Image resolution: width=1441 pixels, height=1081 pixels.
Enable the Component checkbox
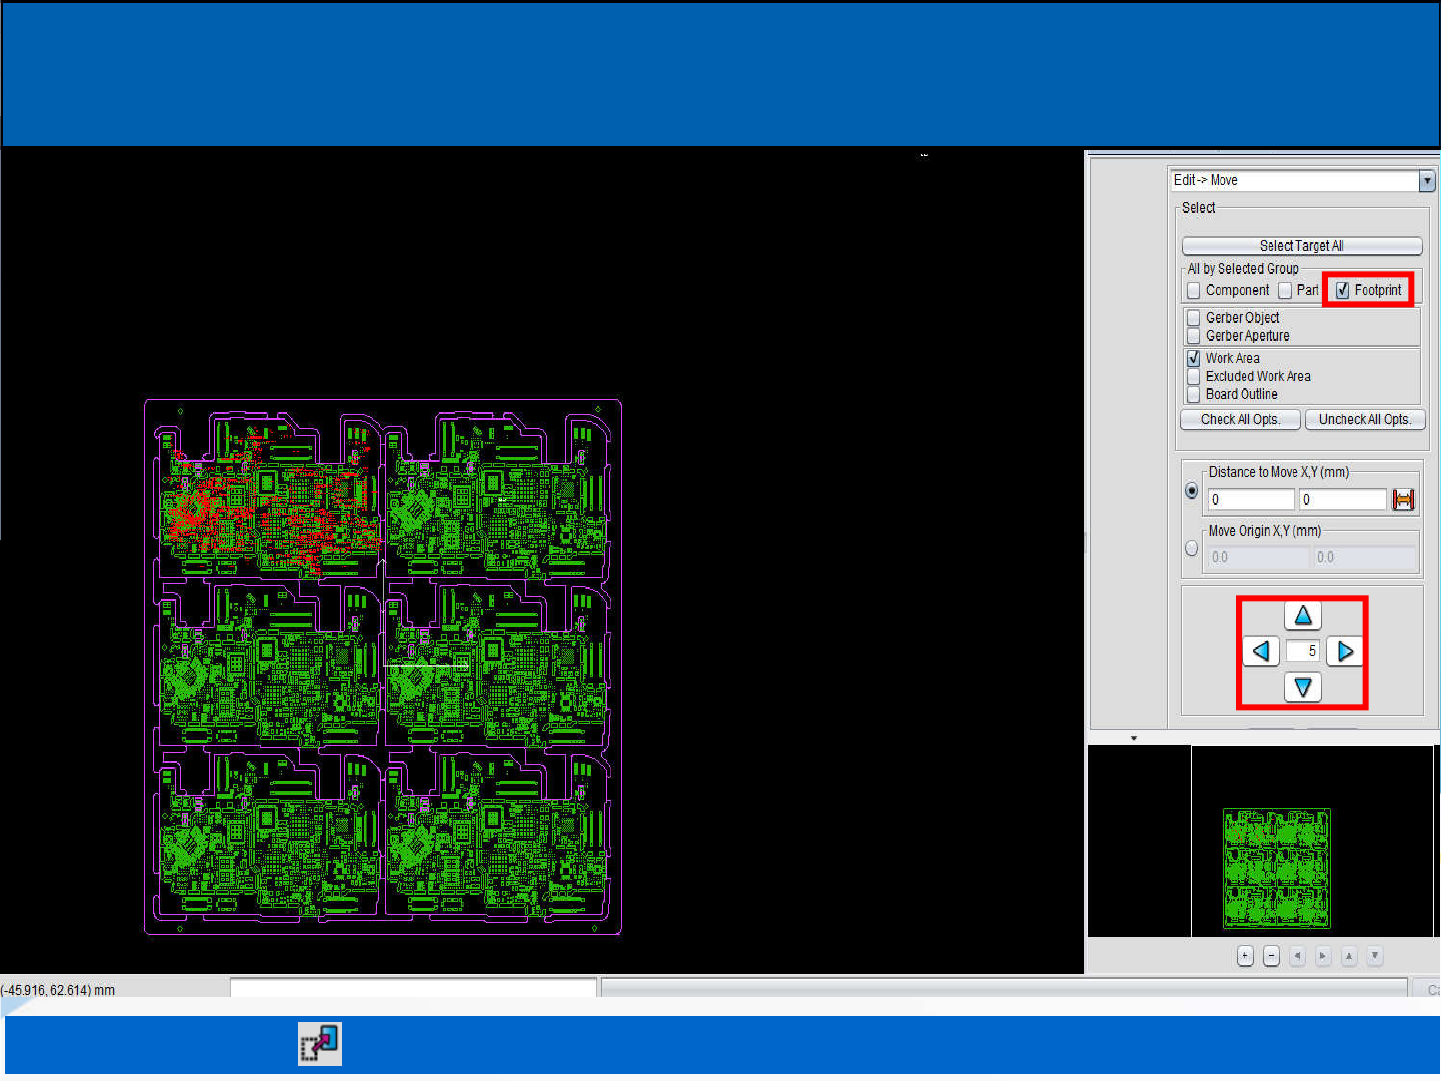click(1194, 290)
